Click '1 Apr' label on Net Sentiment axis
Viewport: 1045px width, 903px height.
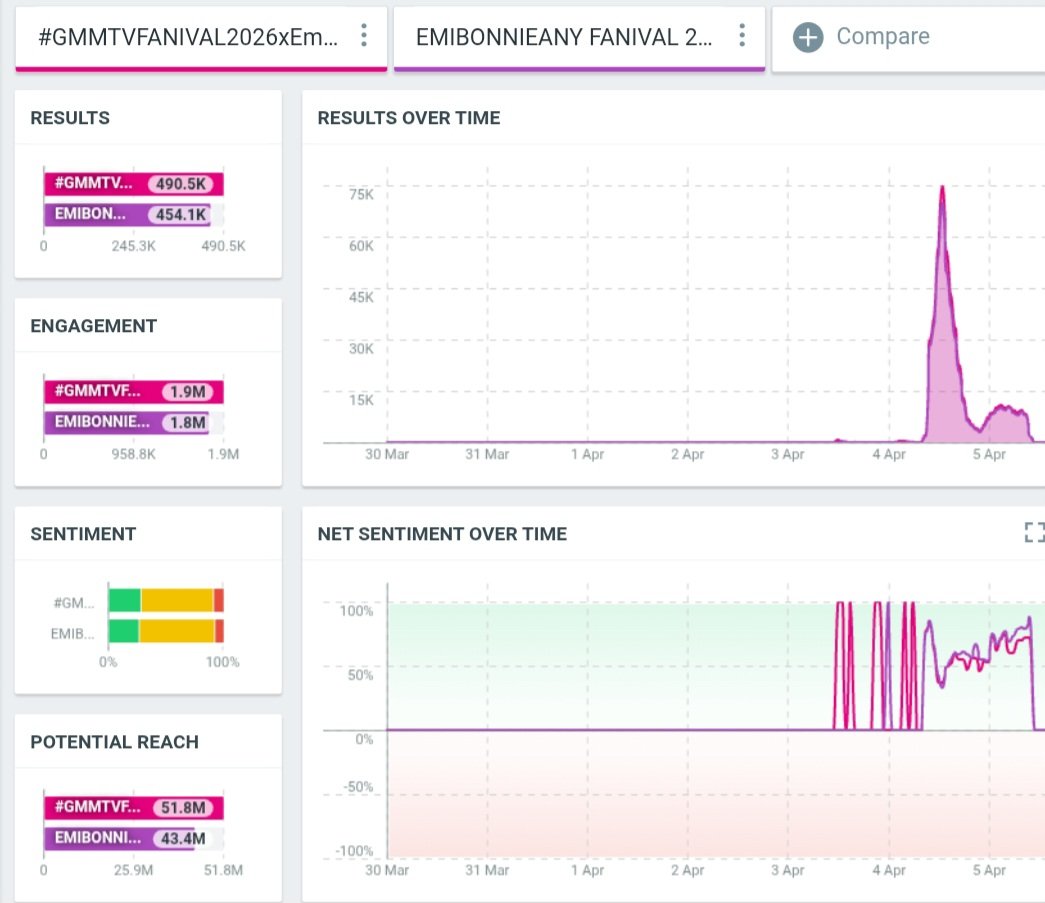point(587,870)
